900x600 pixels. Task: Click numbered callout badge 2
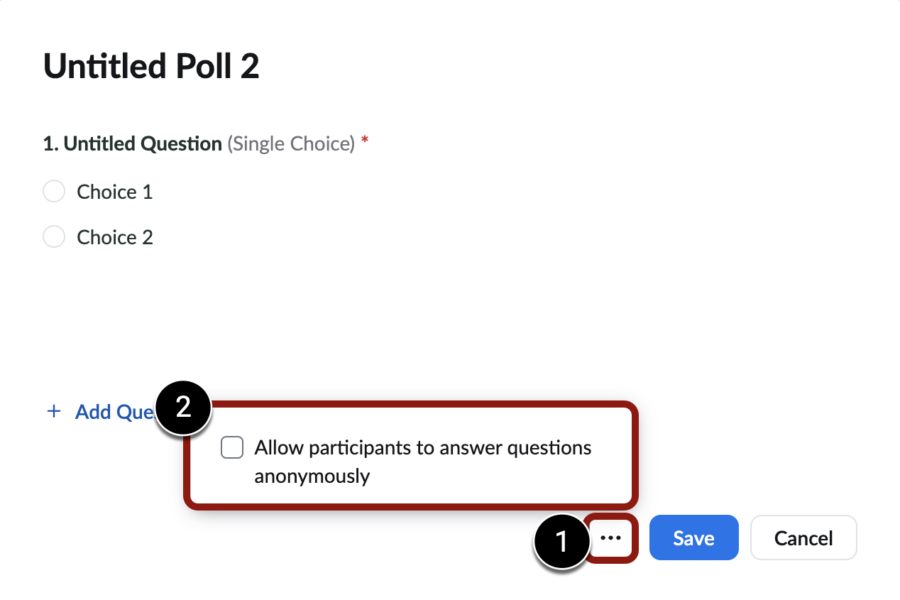(184, 407)
